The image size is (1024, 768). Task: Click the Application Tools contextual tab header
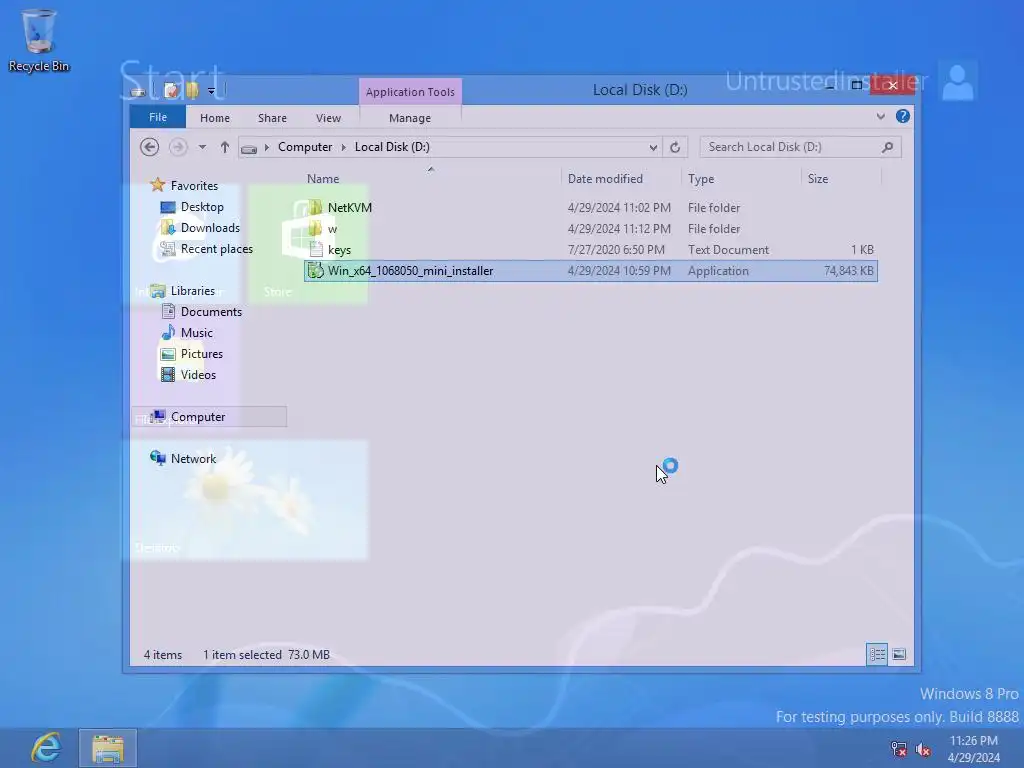point(410,91)
